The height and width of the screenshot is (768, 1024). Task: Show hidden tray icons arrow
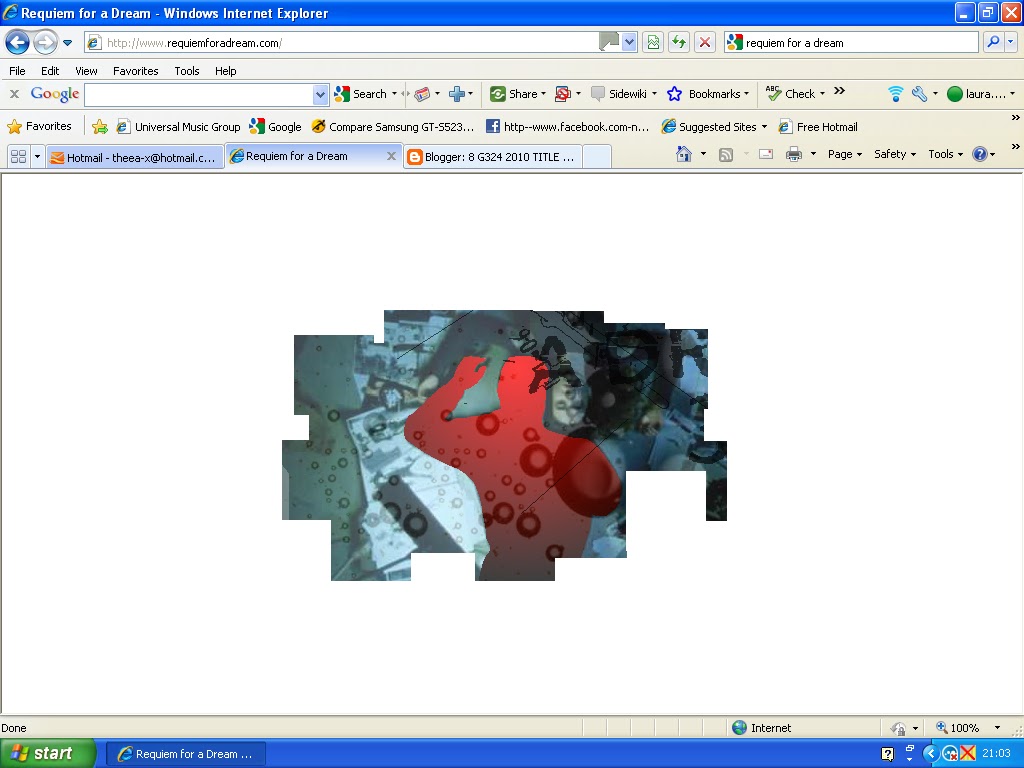(x=931, y=754)
